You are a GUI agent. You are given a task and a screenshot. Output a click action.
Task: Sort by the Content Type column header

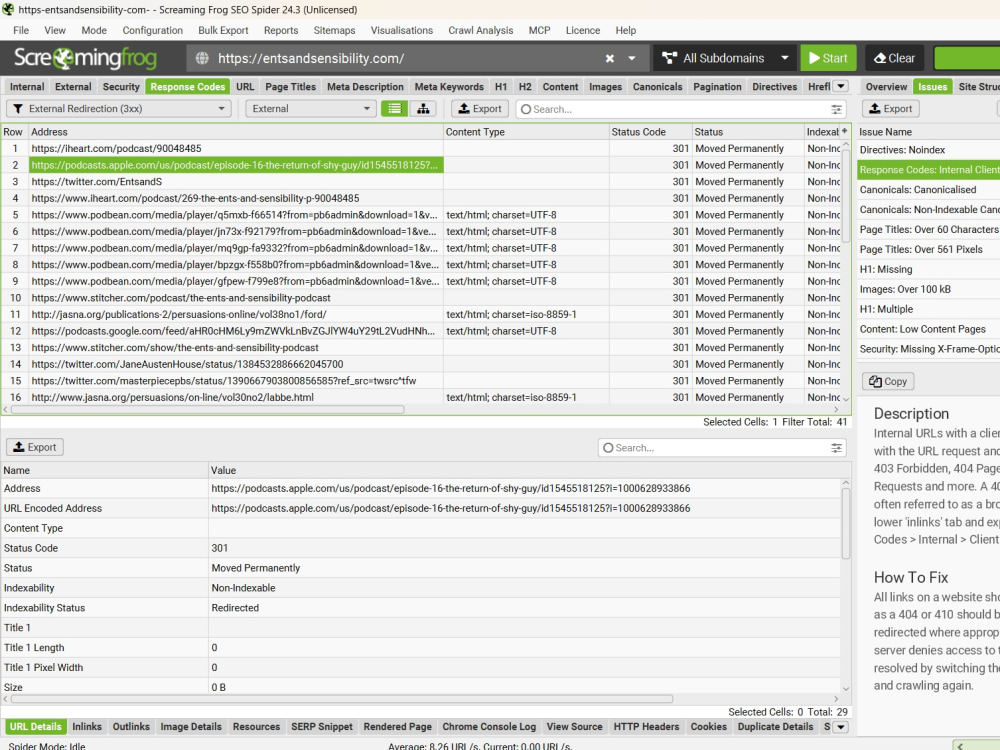point(526,132)
